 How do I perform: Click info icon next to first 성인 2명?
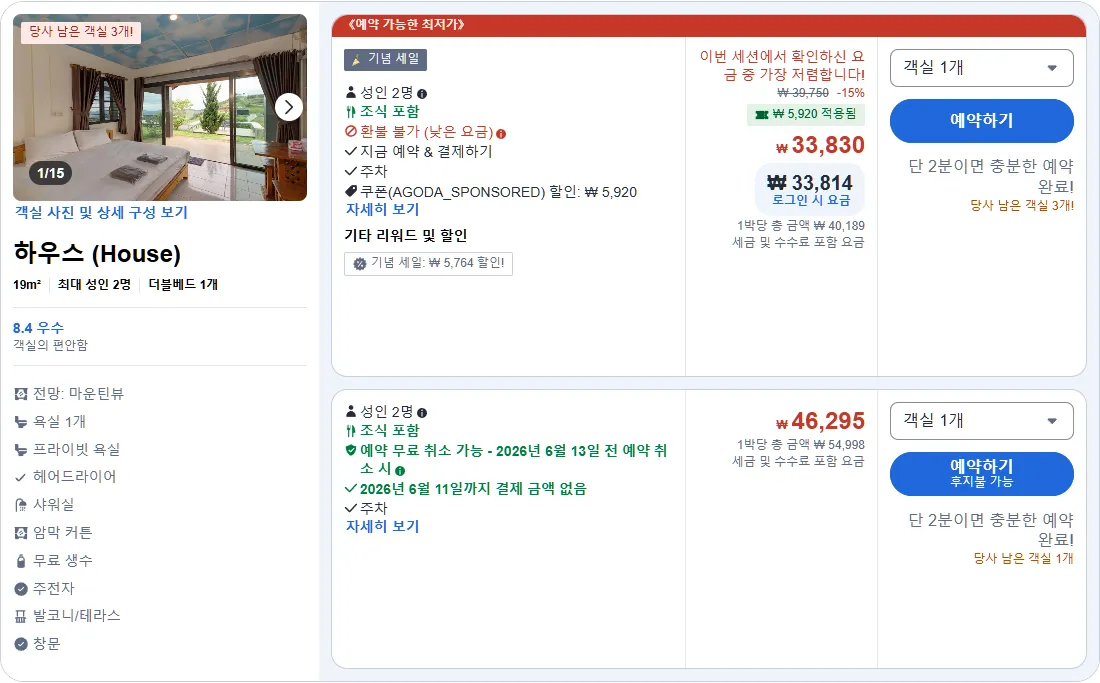422,94
